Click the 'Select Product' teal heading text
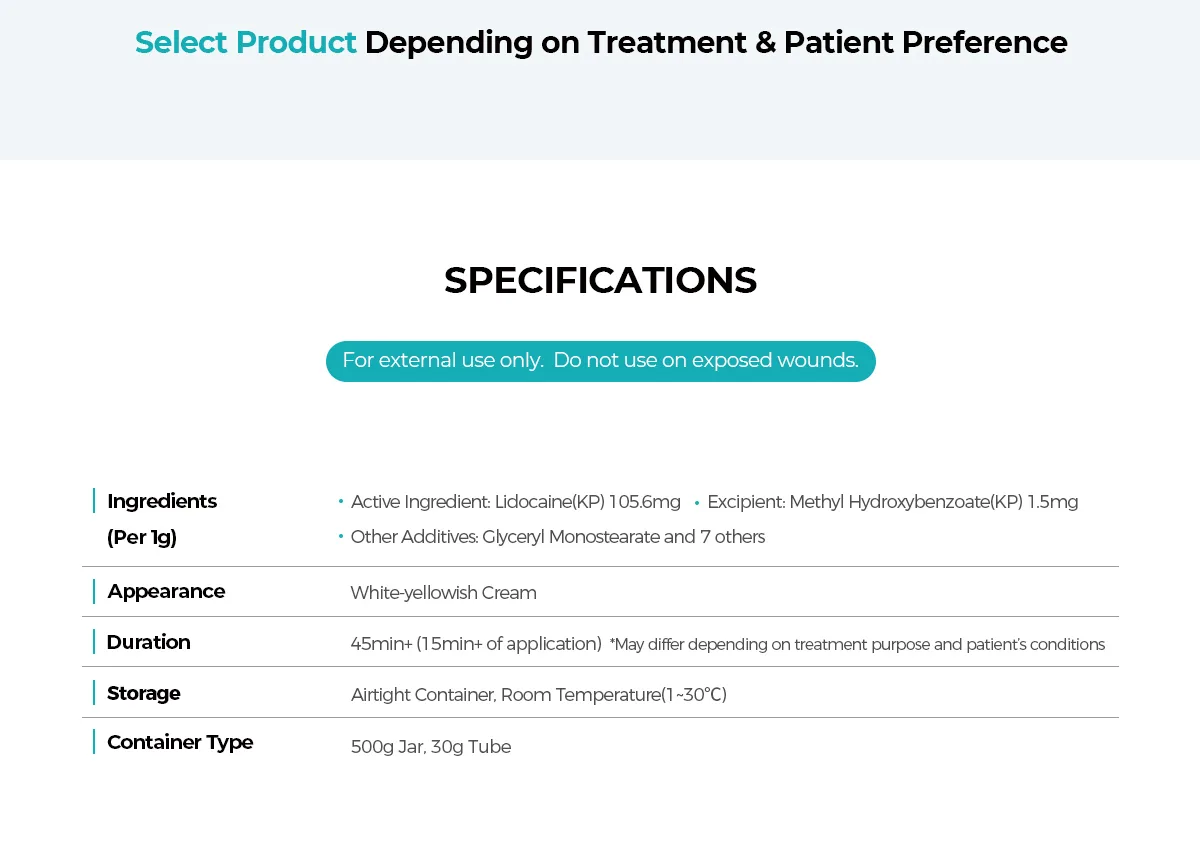The image size is (1200, 864). coord(246,42)
